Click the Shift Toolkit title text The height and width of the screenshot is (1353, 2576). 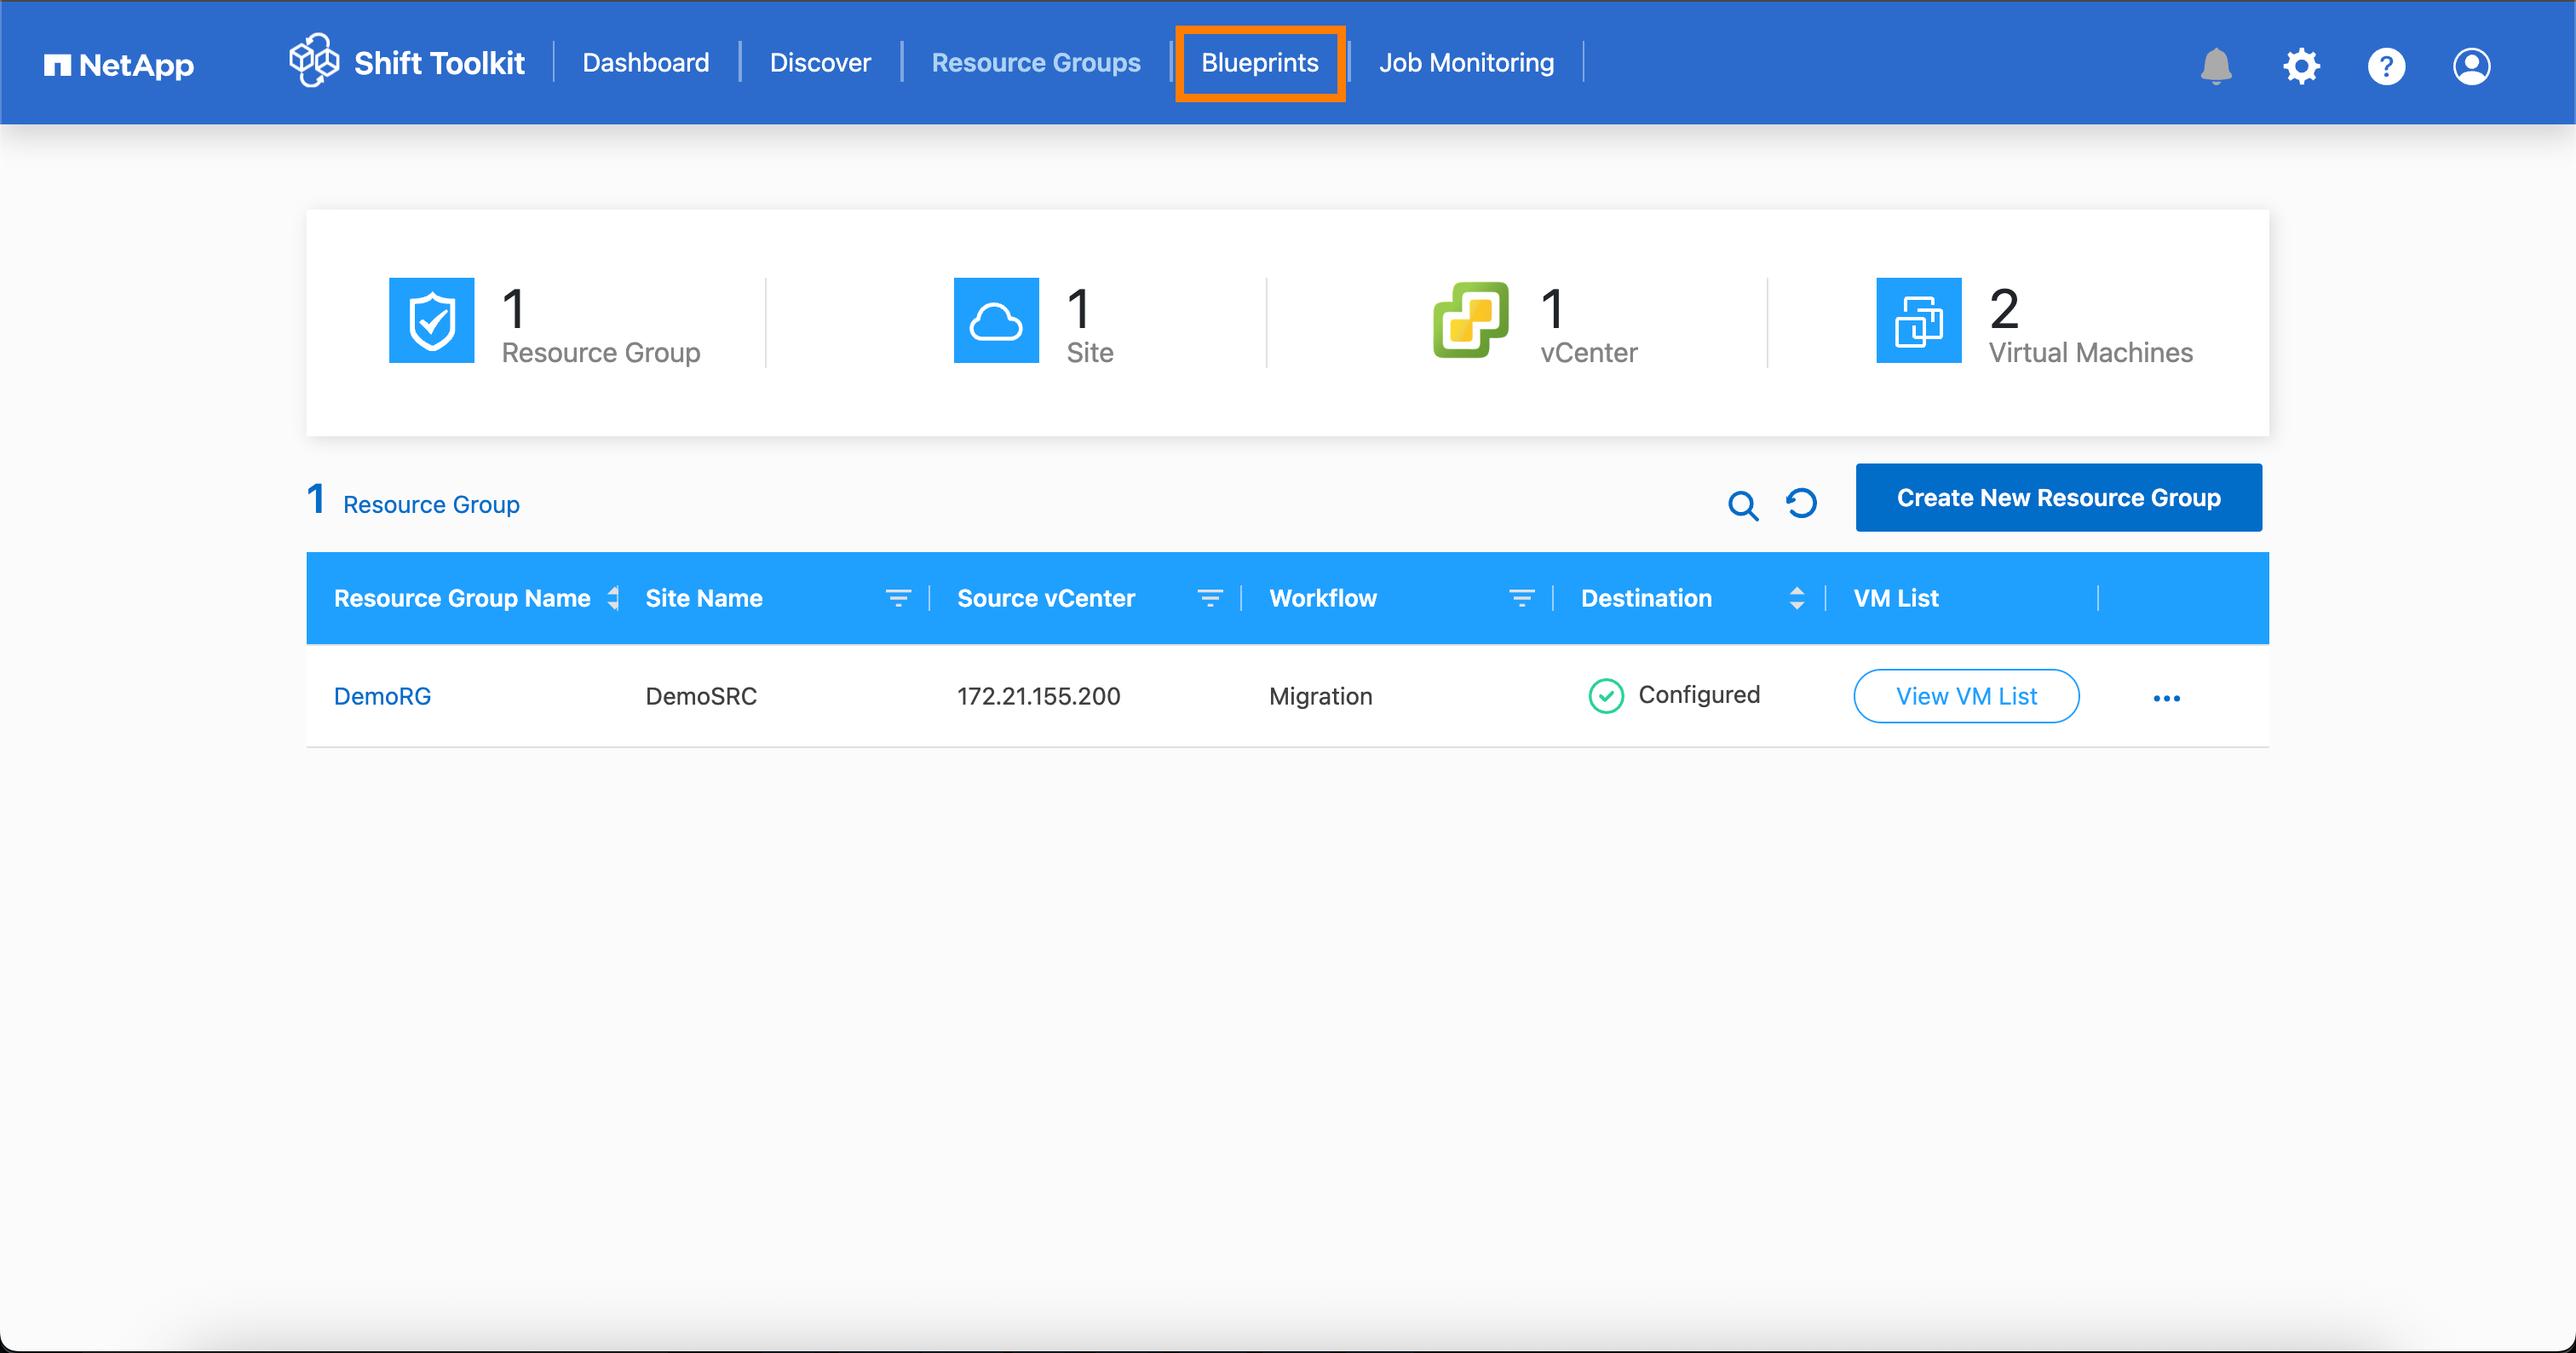pyautogui.click(x=439, y=63)
